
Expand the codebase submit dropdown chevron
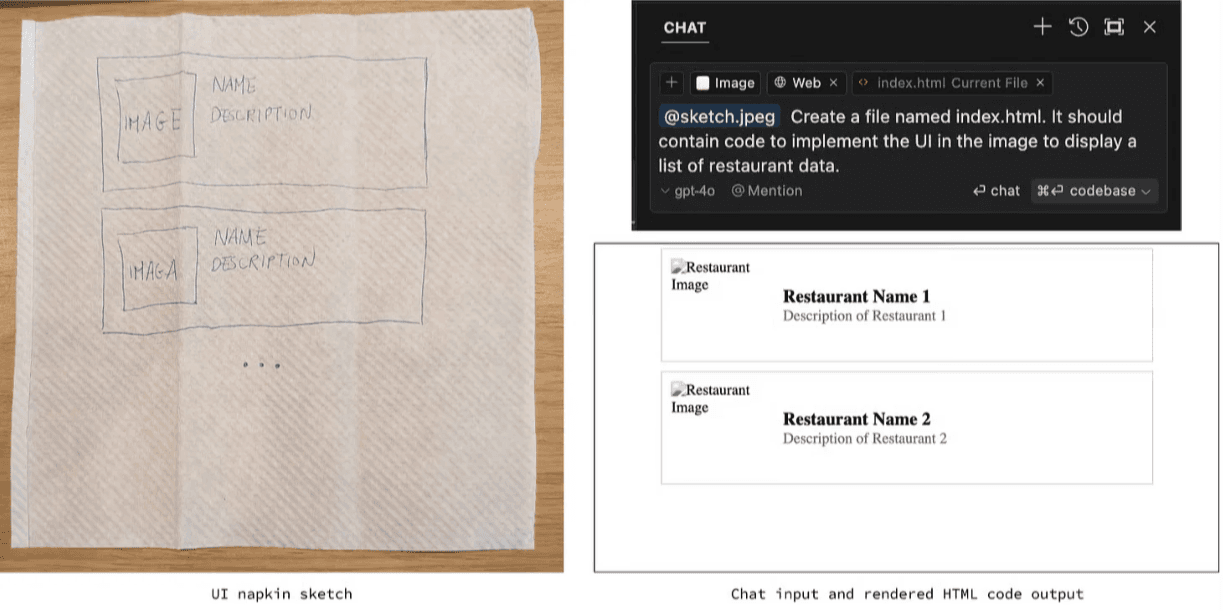click(x=1148, y=190)
